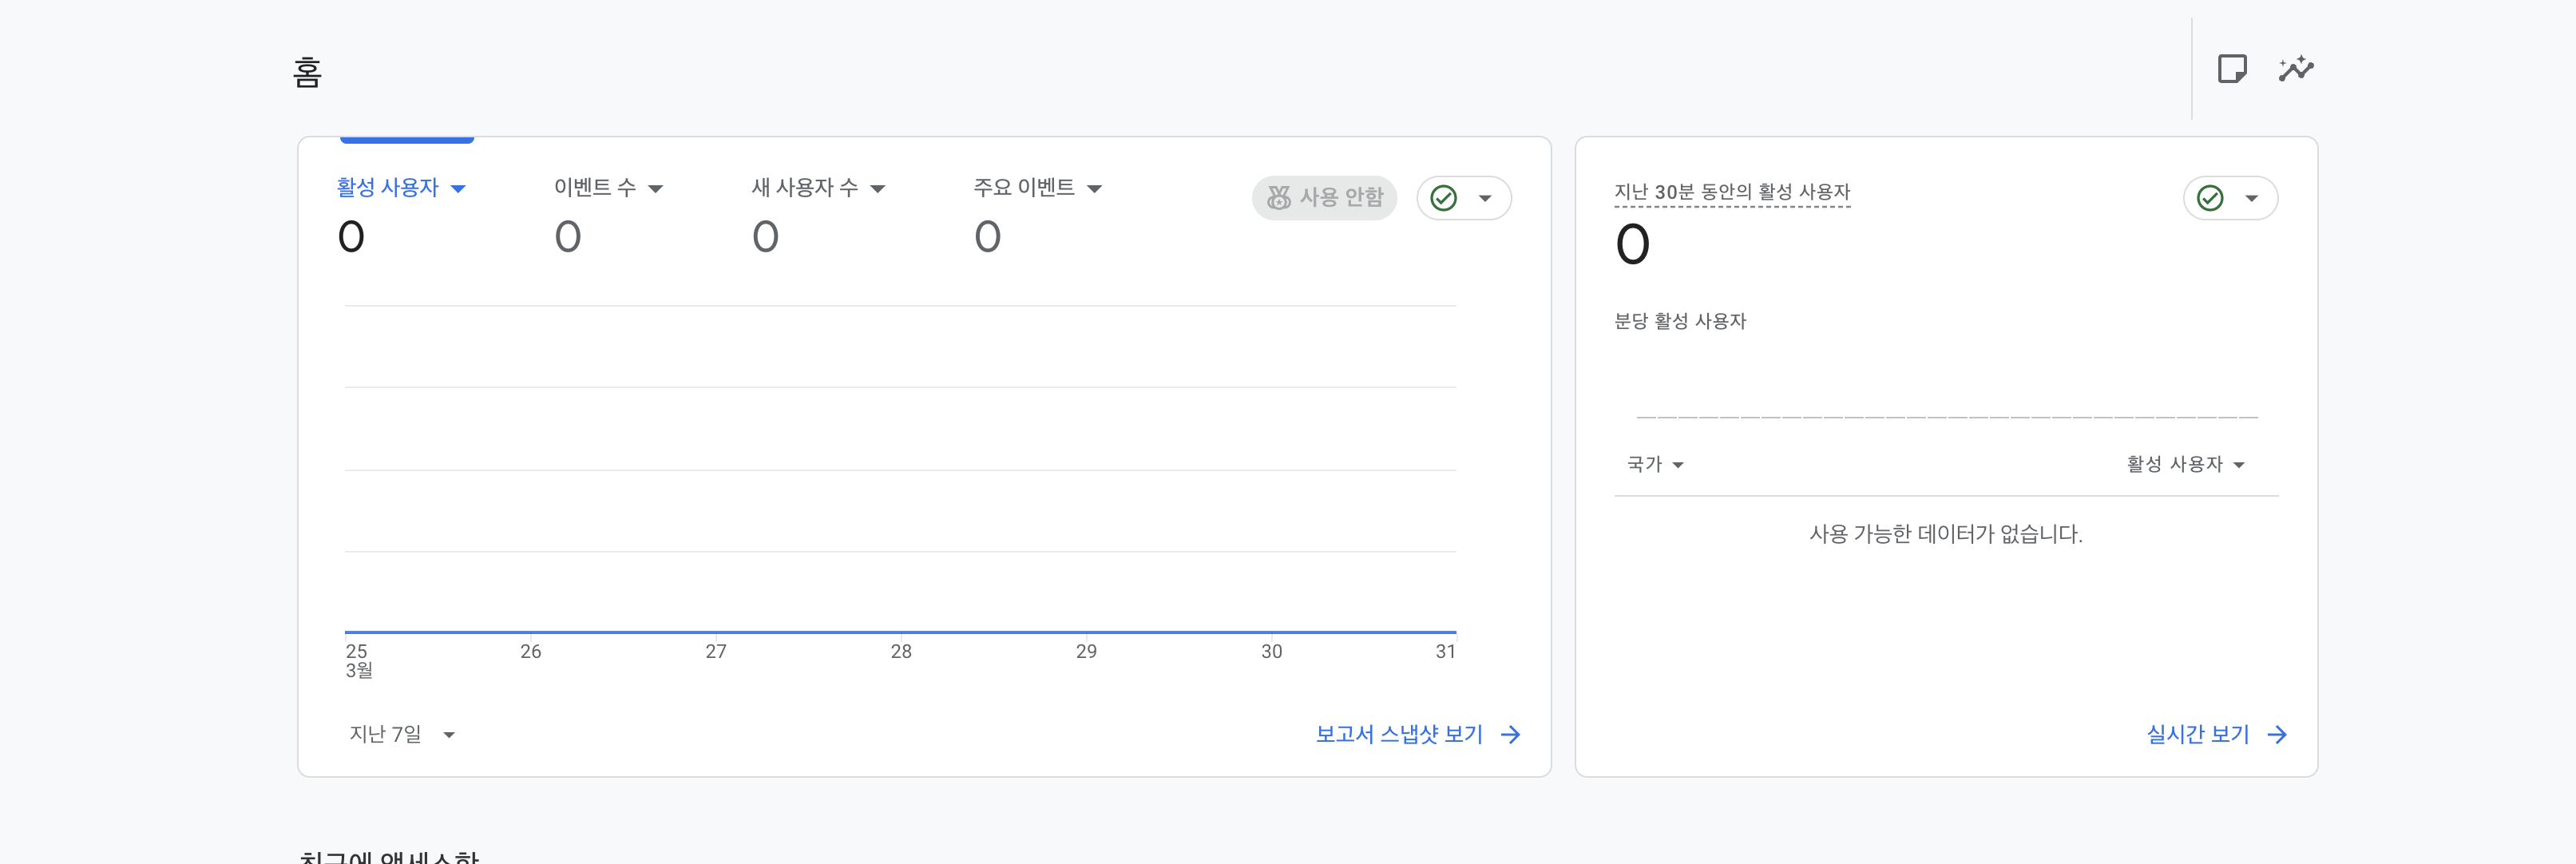Click the green check status icon in main card
The image size is (2576, 864).
tap(1443, 198)
